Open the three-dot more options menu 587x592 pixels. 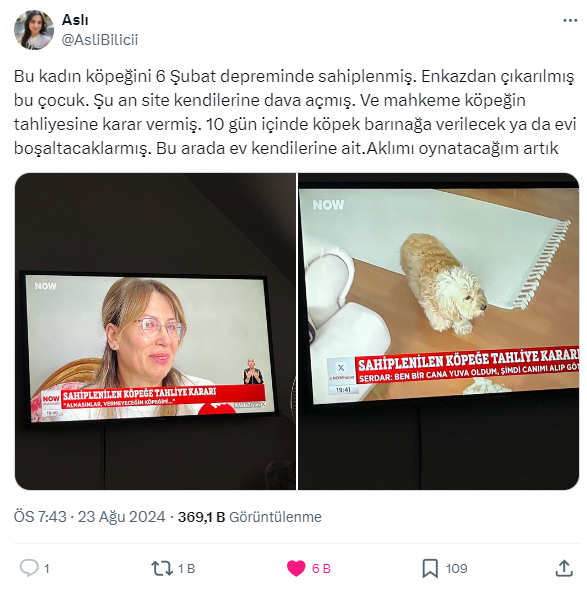[570, 20]
